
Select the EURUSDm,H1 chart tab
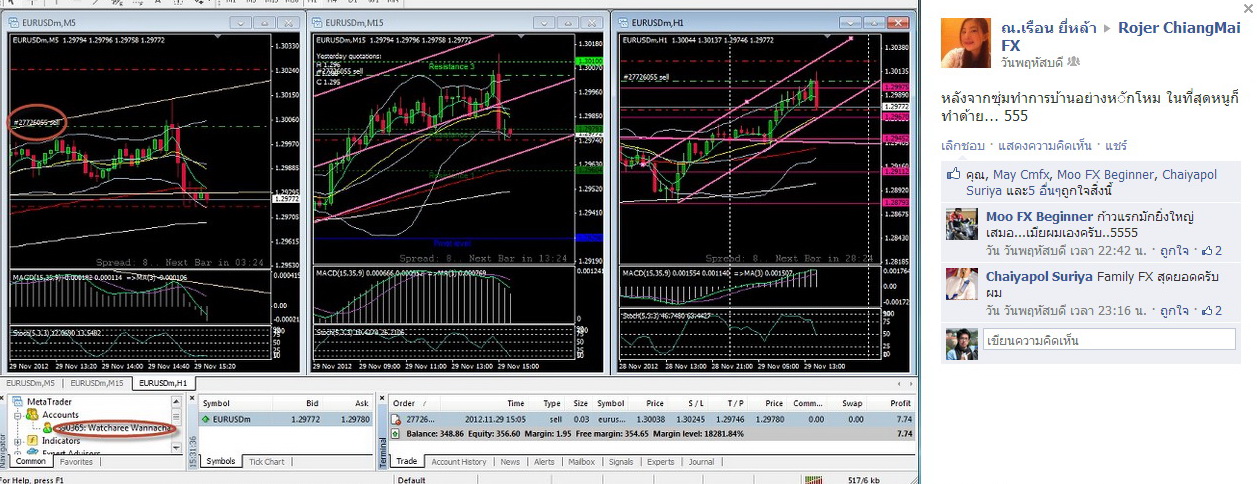pos(163,383)
